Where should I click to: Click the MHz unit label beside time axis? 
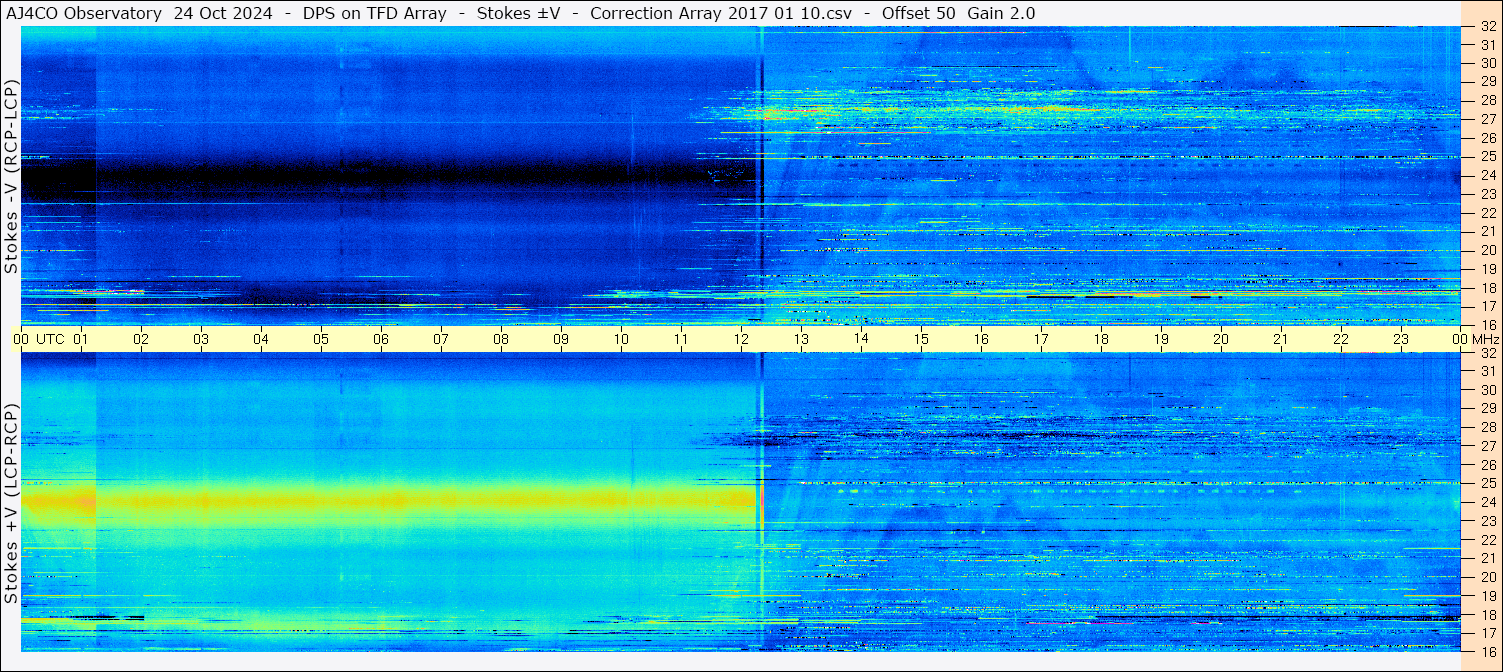click(x=1485, y=339)
